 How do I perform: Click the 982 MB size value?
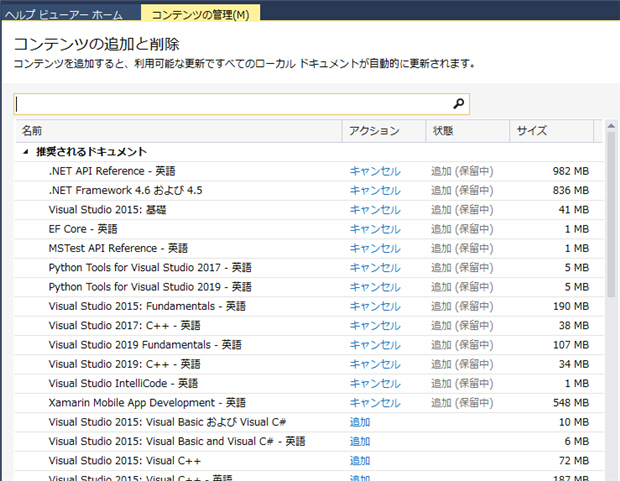(571, 171)
